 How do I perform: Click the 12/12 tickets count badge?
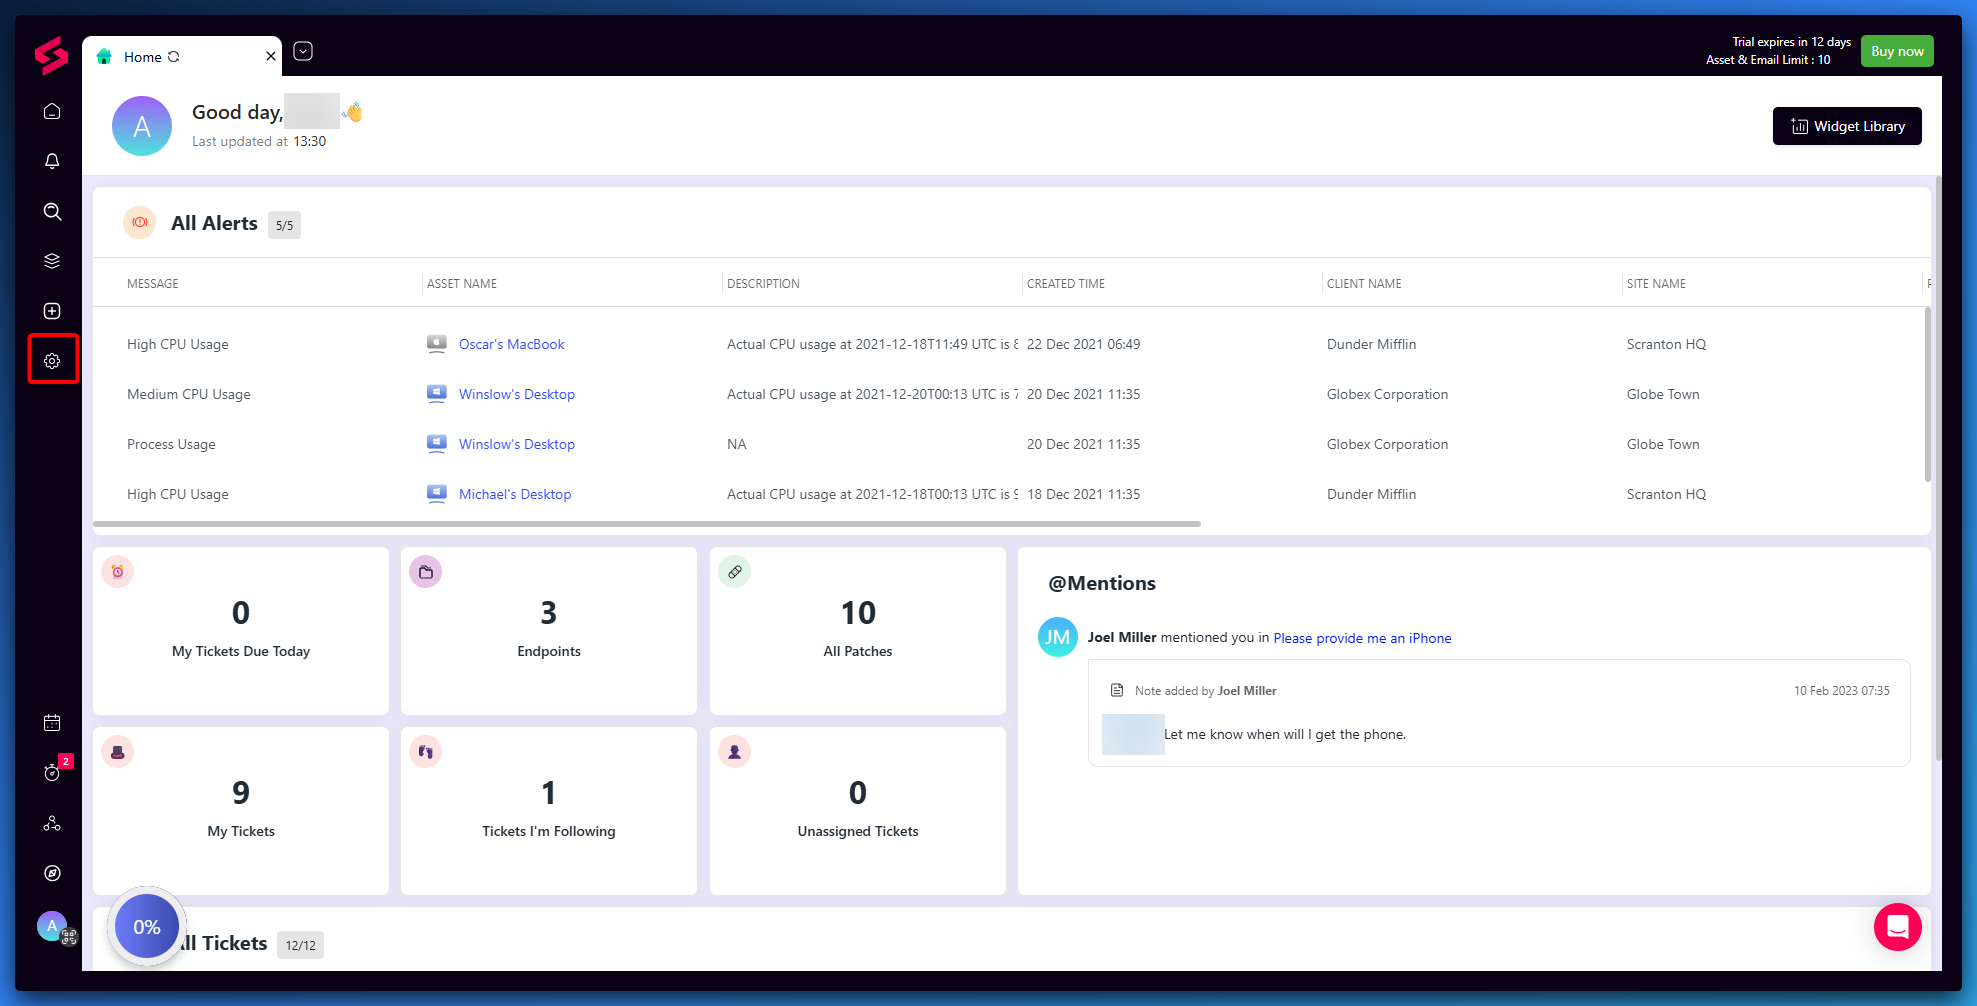[x=301, y=945]
